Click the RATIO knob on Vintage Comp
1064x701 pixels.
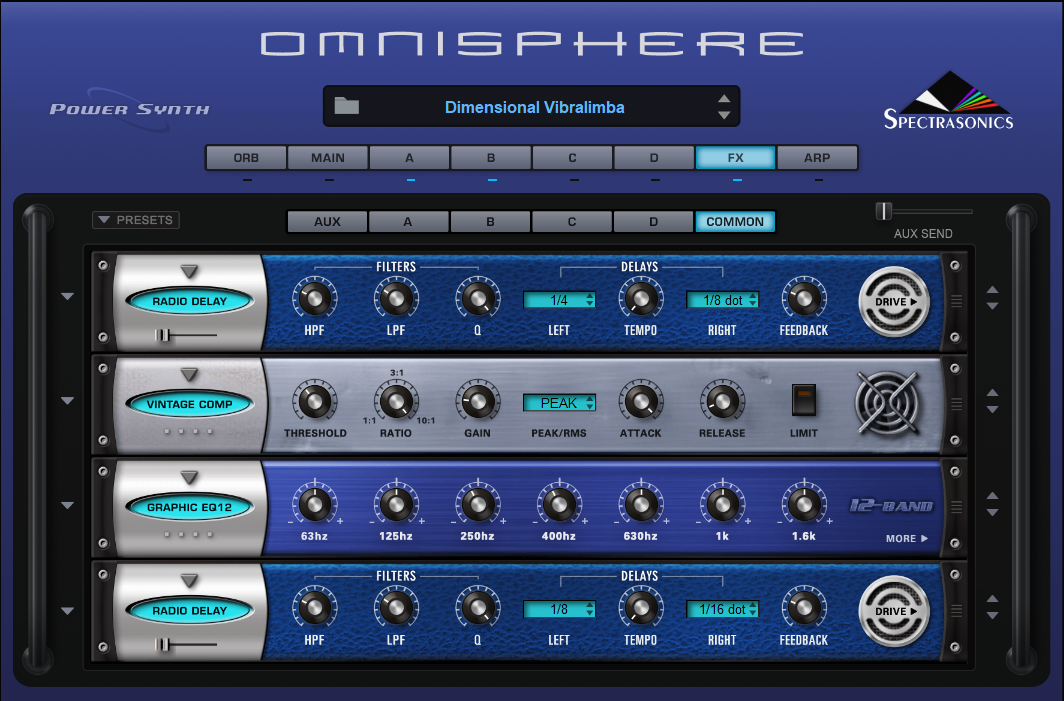click(x=396, y=401)
